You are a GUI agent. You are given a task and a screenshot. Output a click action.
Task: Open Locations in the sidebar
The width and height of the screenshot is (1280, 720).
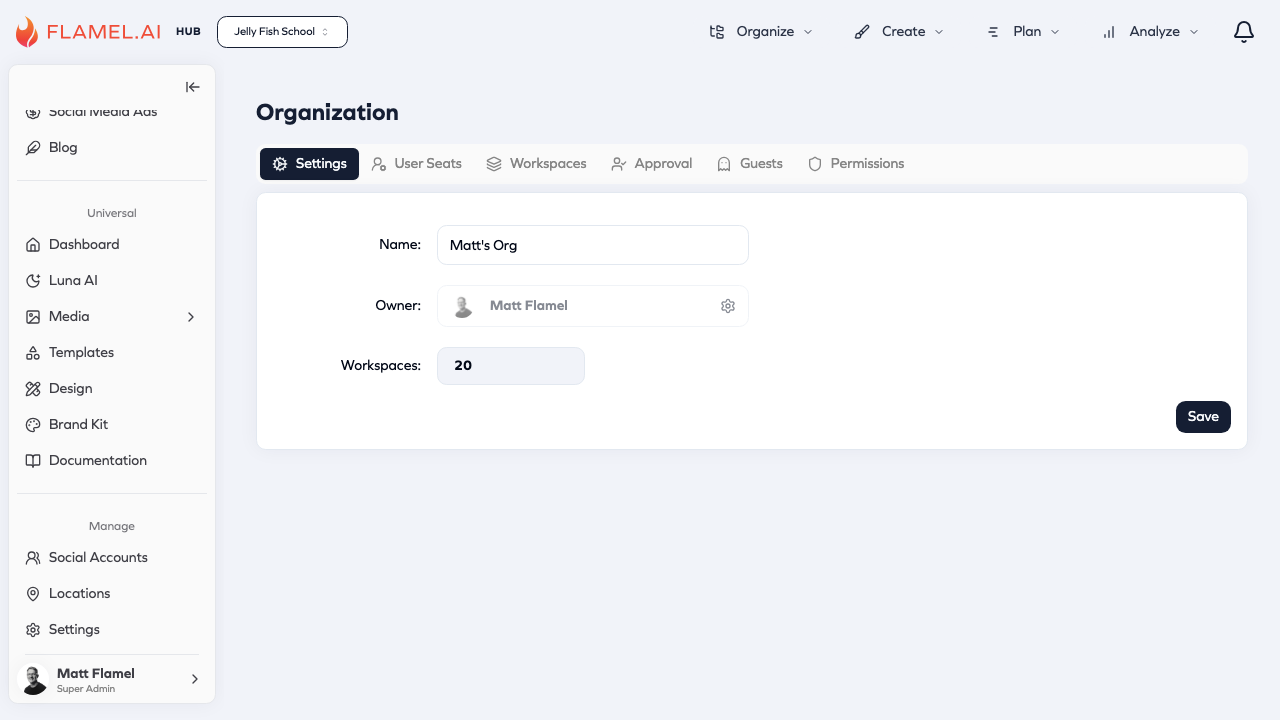tap(112, 593)
